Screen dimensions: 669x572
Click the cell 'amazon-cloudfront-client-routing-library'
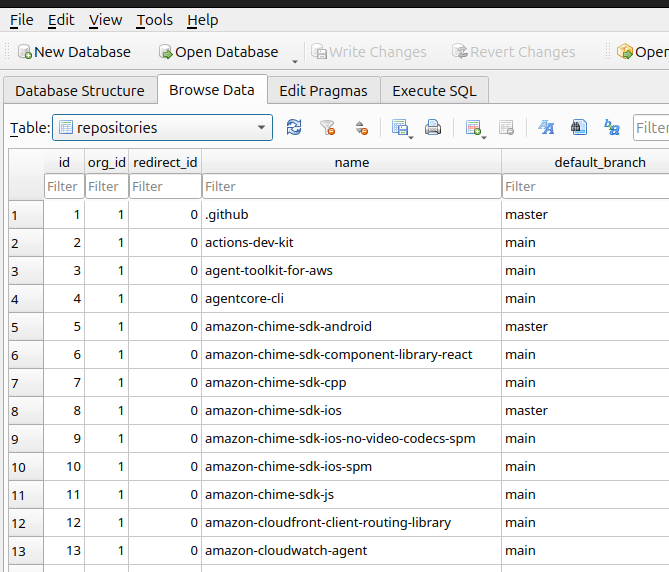(352, 523)
